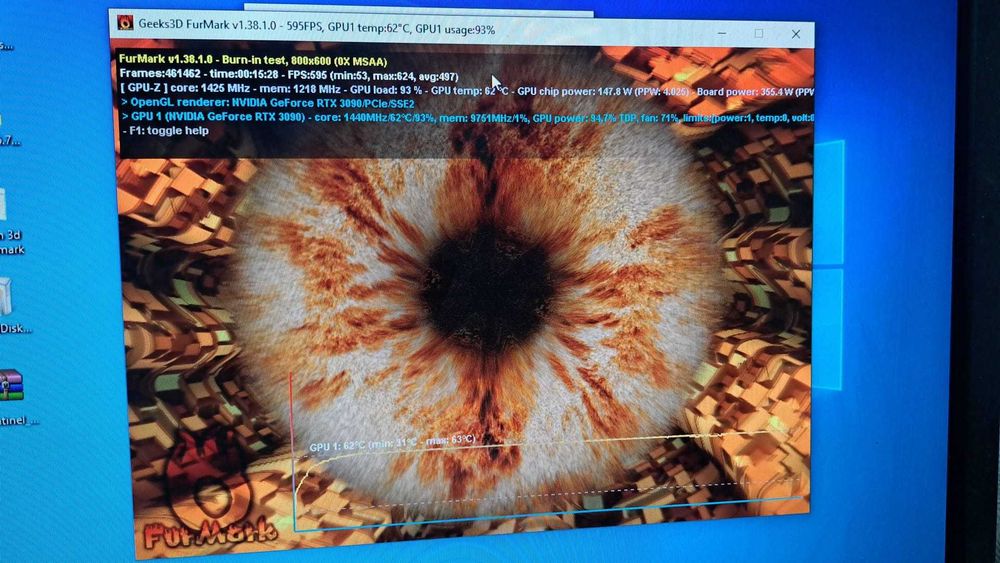Click the 'Frames:461462' statistics line

pos(289,75)
